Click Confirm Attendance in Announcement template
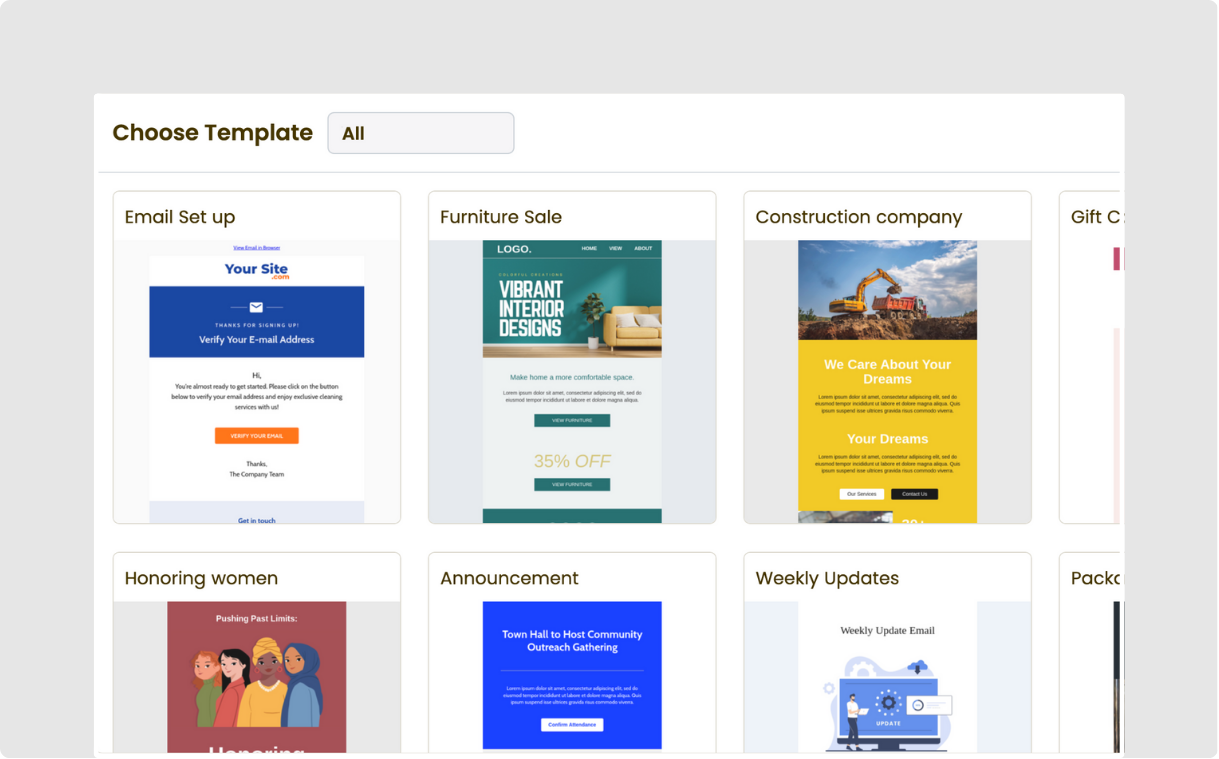The width and height of the screenshot is (1219, 759). [x=572, y=723]
